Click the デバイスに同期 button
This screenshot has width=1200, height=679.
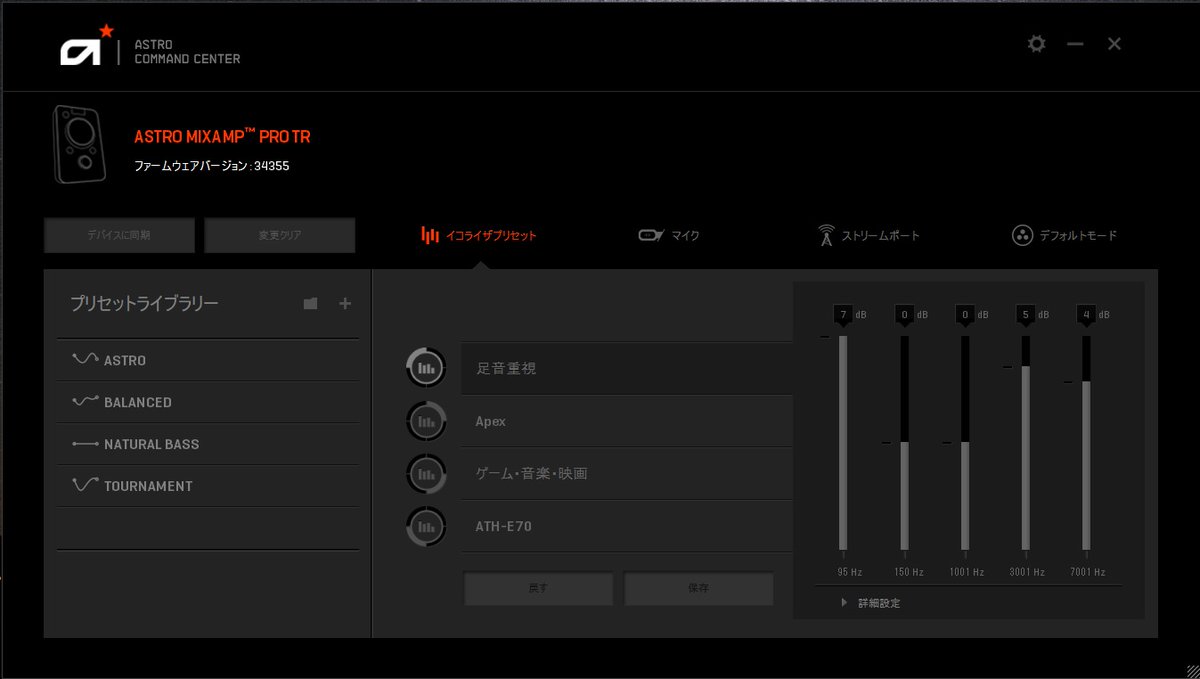[x=119, y=236]
